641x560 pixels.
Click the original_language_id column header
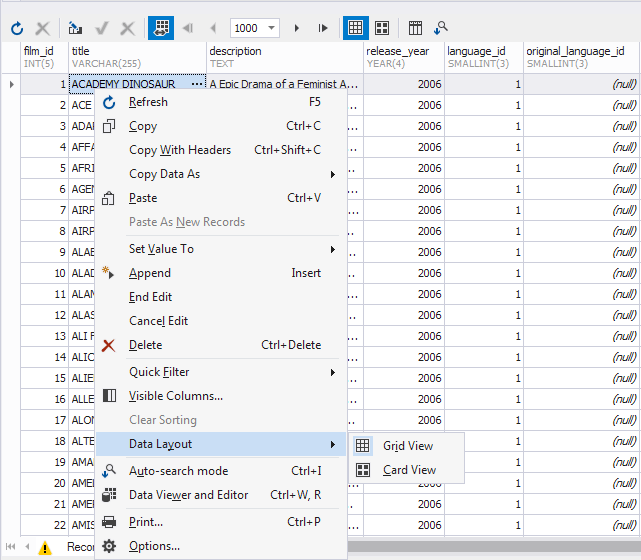(582, 57)
